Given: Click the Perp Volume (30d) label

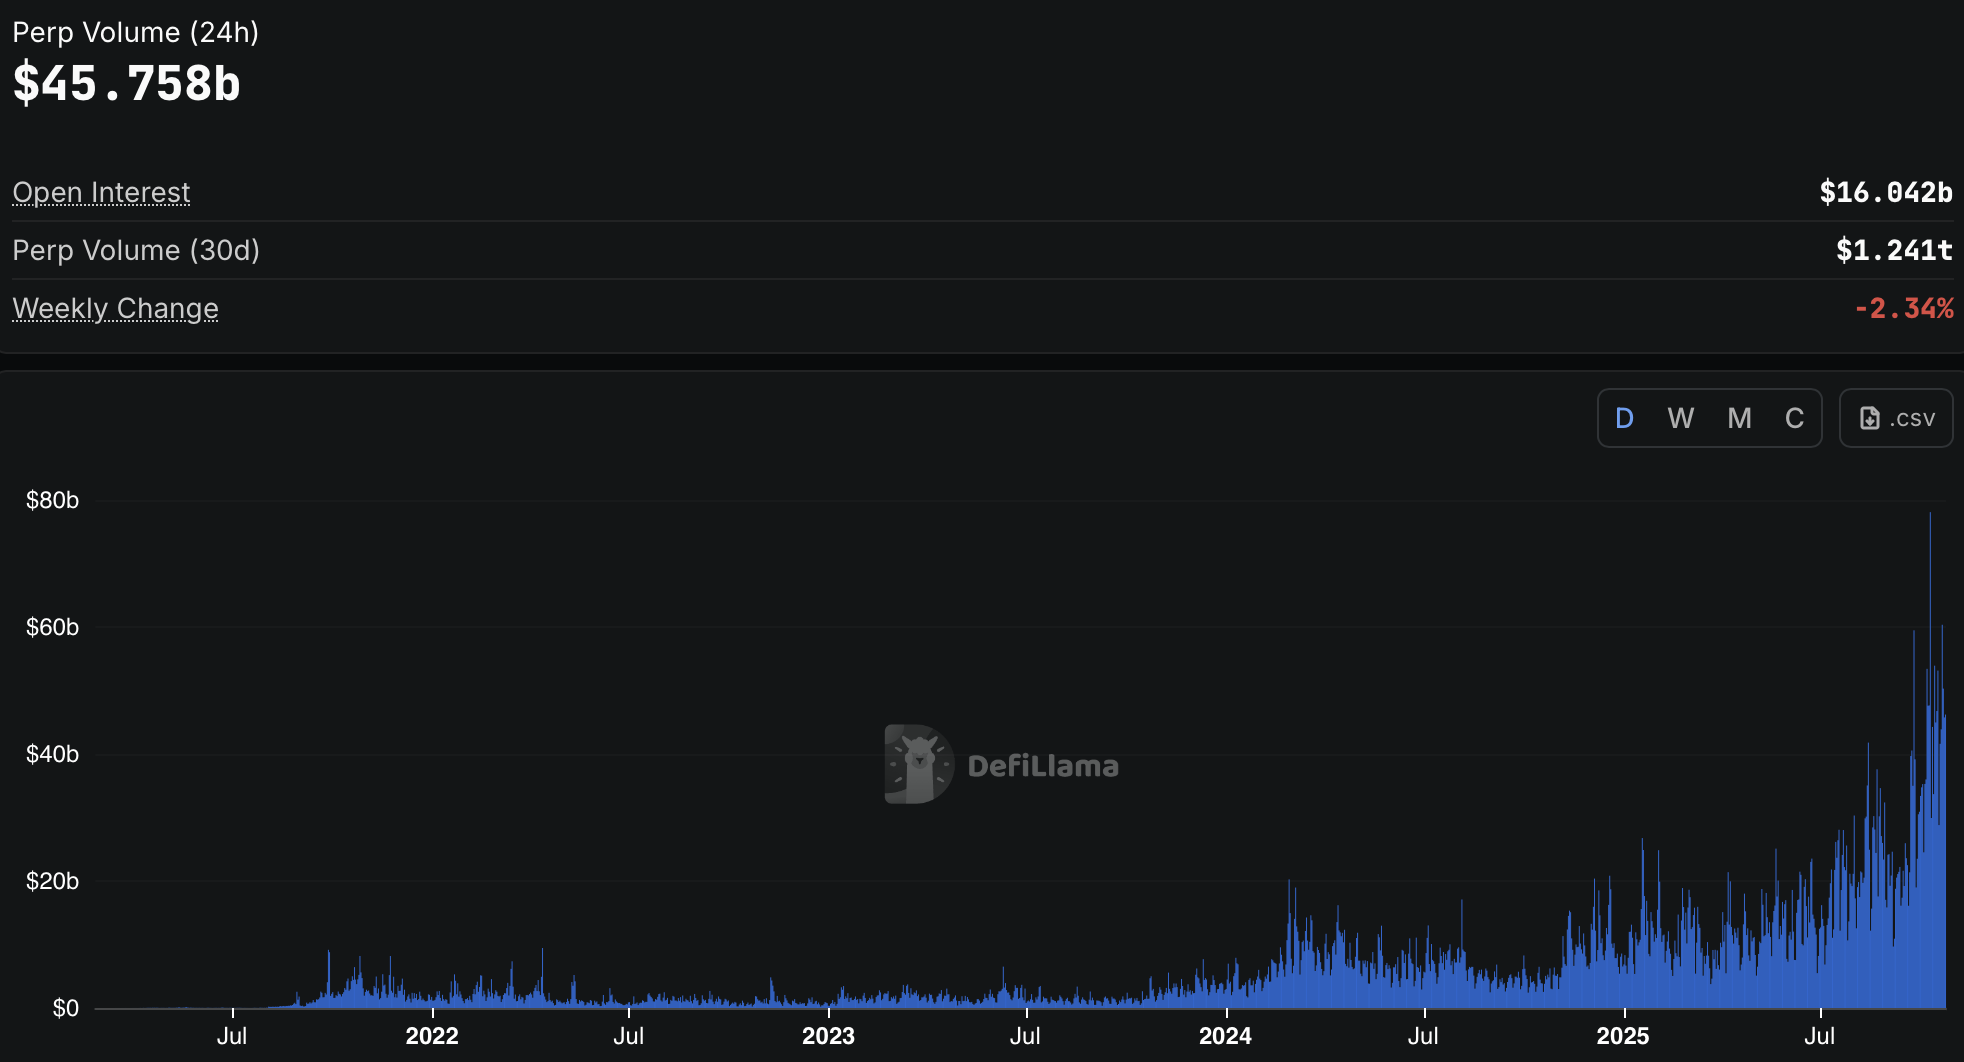Looking at the screenshot, I should click(x=136, y=250).
